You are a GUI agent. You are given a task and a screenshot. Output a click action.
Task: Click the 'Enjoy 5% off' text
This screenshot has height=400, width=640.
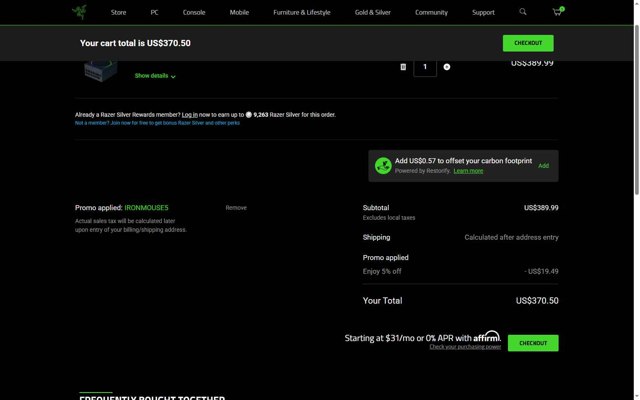382,271
